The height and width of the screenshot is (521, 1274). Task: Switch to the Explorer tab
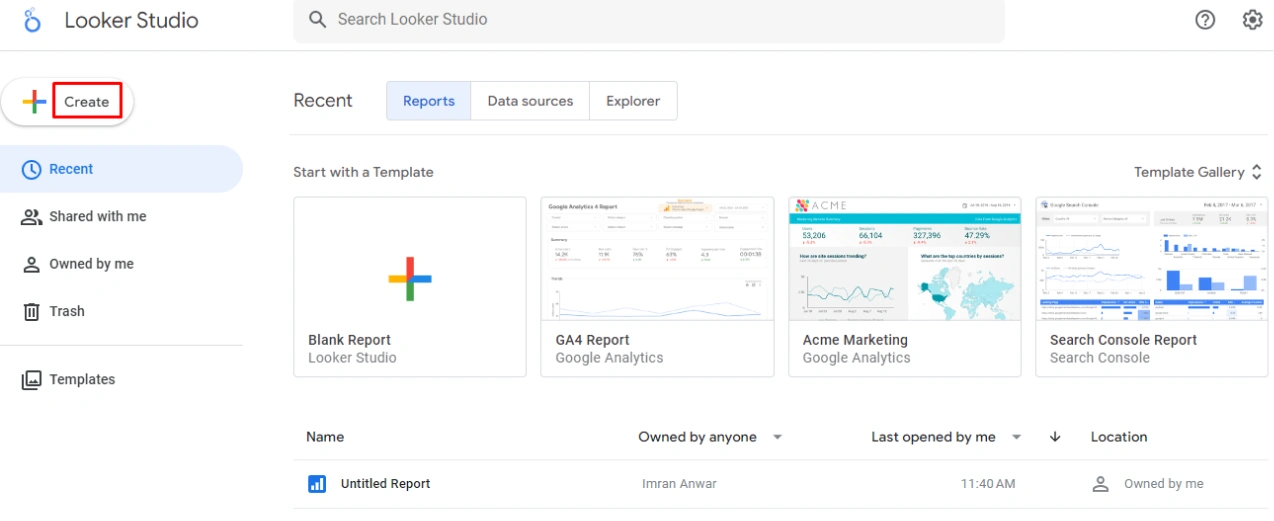coord(633,101)
